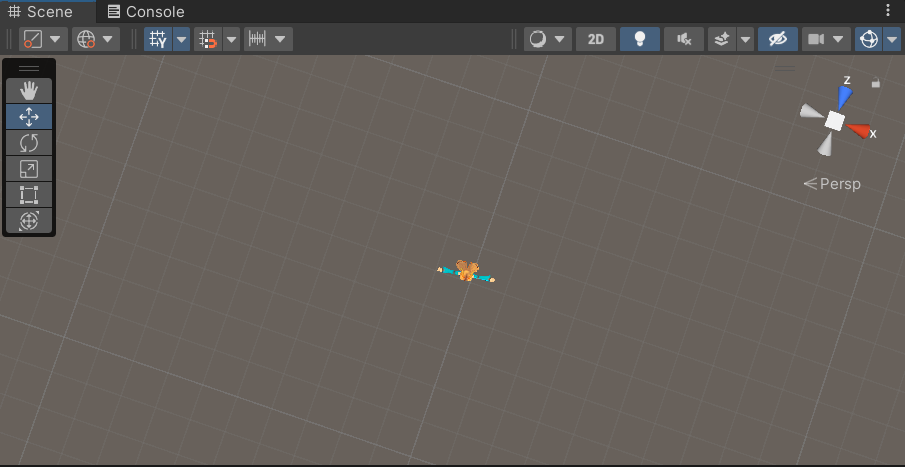The width and height of the screenshot is (905, 467).
Task: Open the Console tab
Action: click(146, 12)
